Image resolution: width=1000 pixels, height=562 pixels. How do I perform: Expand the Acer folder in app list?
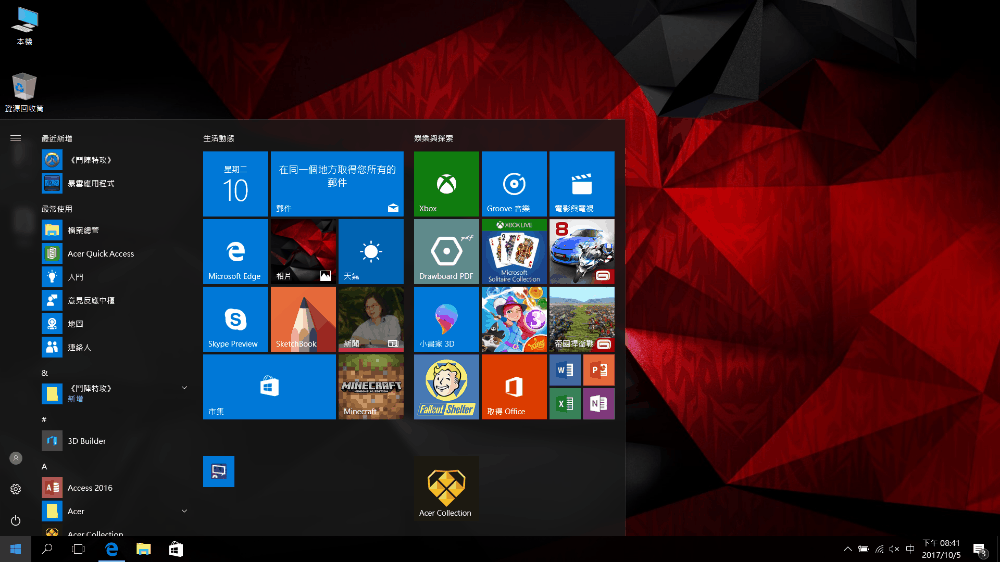(115, 511)
